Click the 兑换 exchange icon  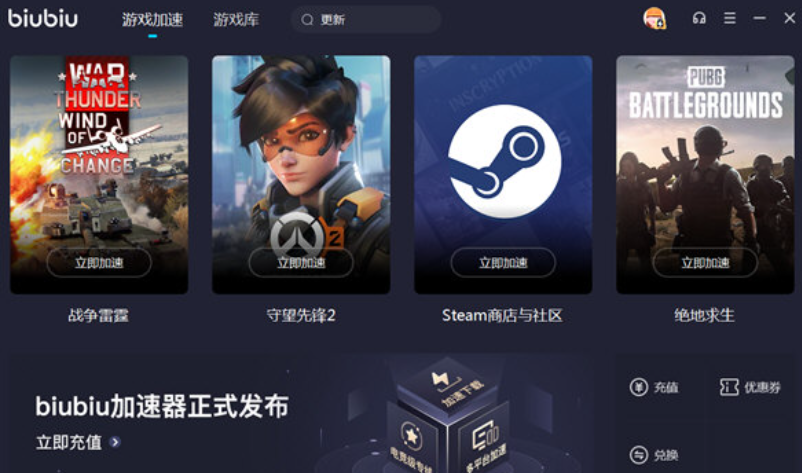(x=638, y=455)
